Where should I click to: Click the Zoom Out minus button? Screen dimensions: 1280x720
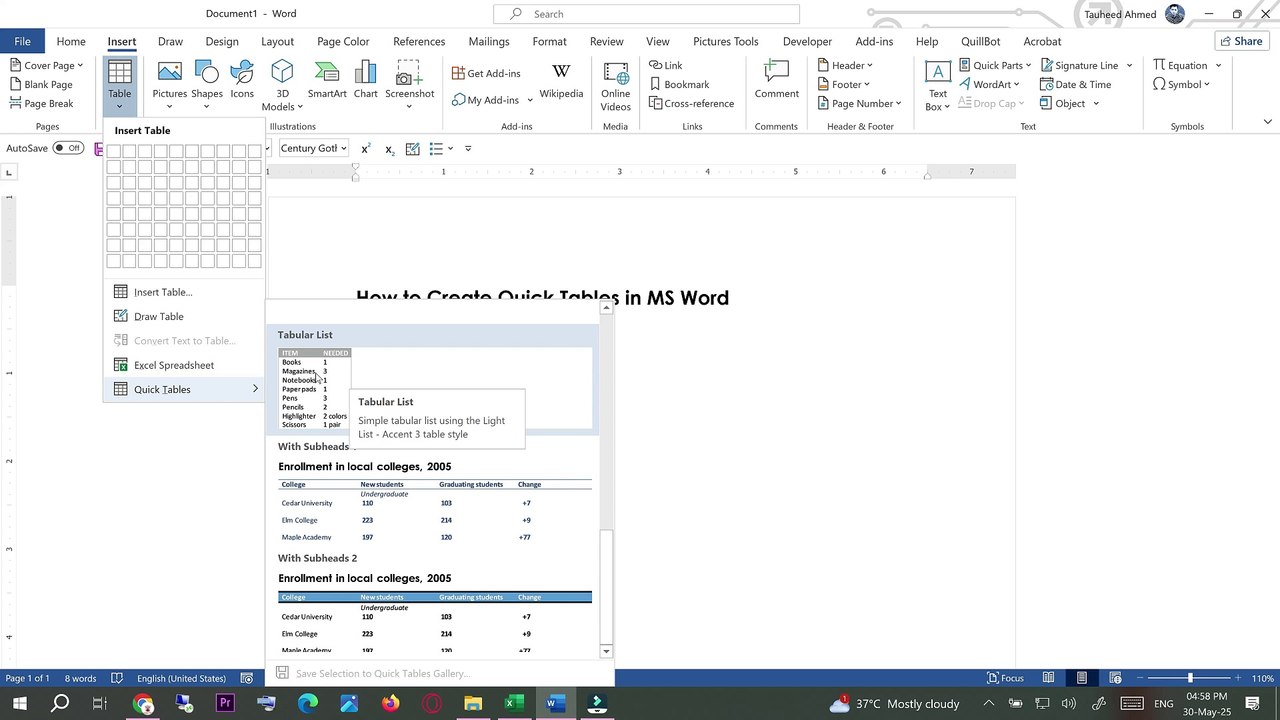[1139, 678]
